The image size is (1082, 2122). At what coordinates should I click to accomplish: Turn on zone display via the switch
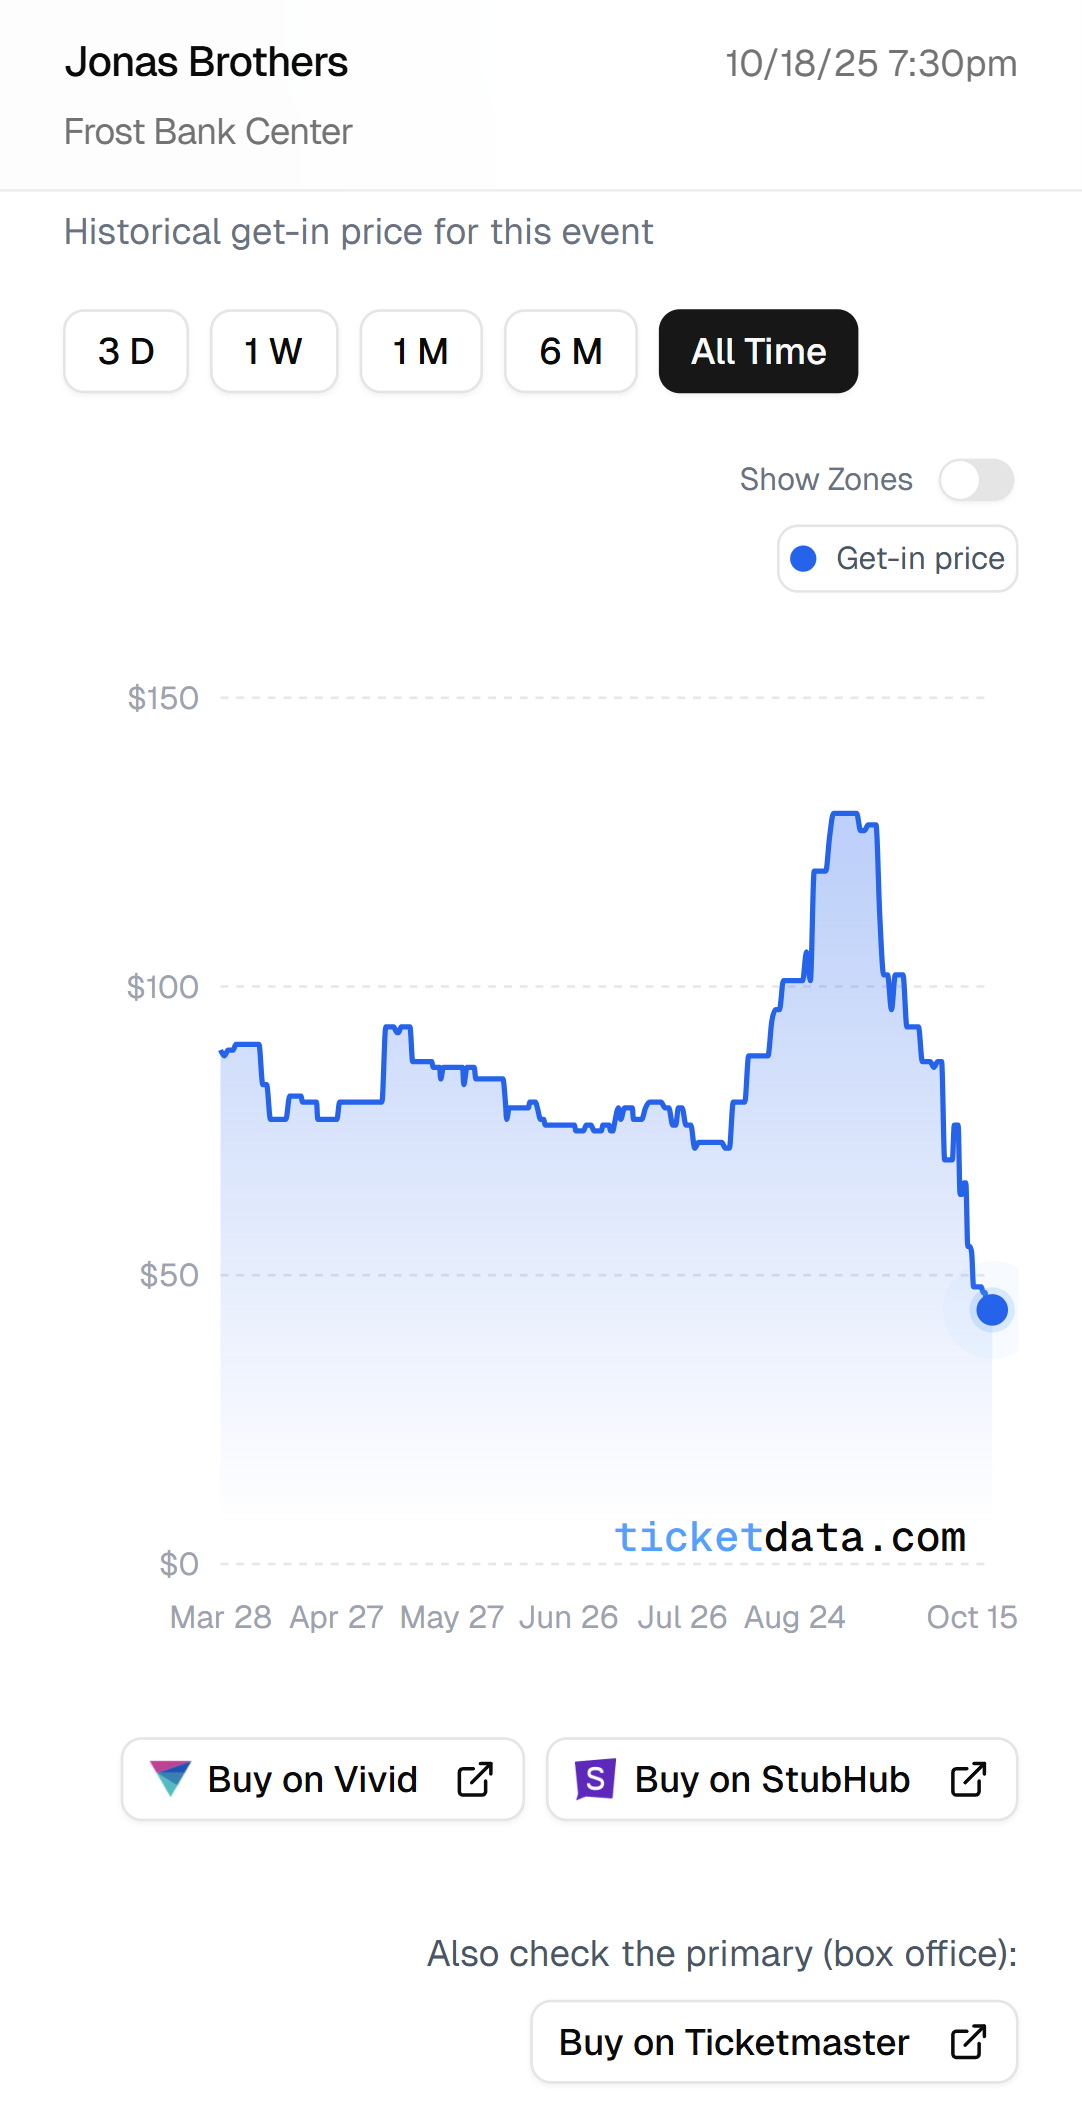point(975,479)
